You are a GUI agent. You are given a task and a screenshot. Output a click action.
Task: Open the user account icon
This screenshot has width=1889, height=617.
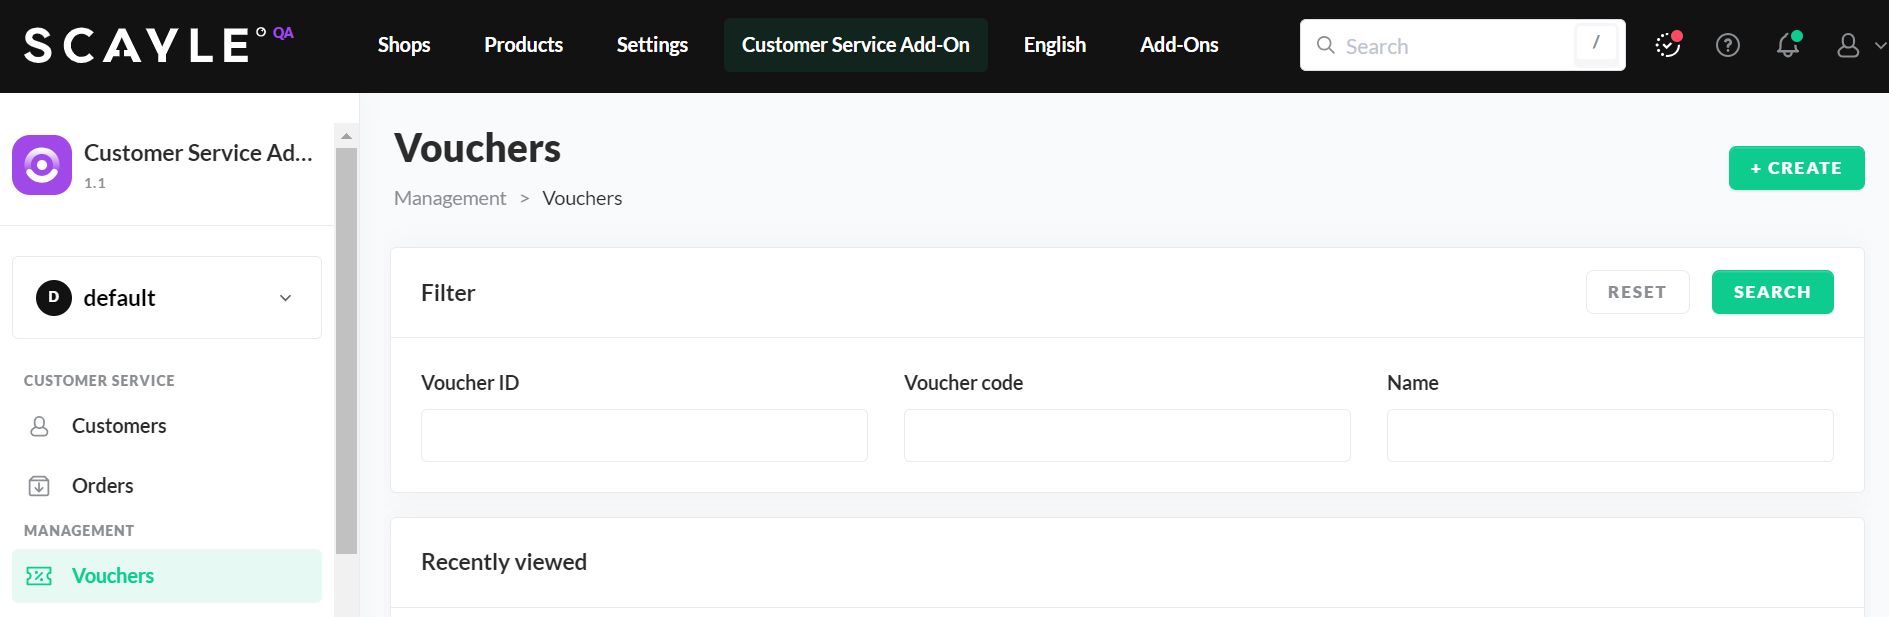(1847, 45)
